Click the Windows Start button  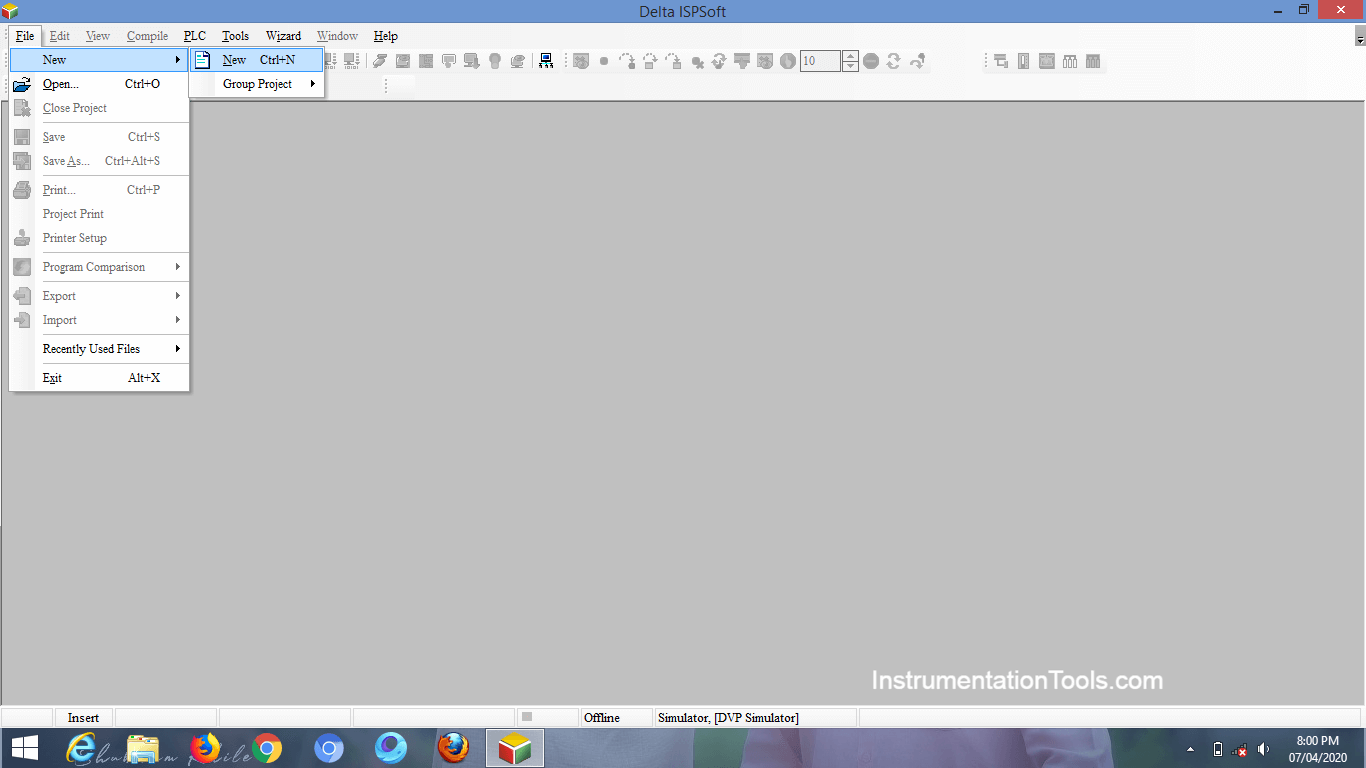coord(25,748)
